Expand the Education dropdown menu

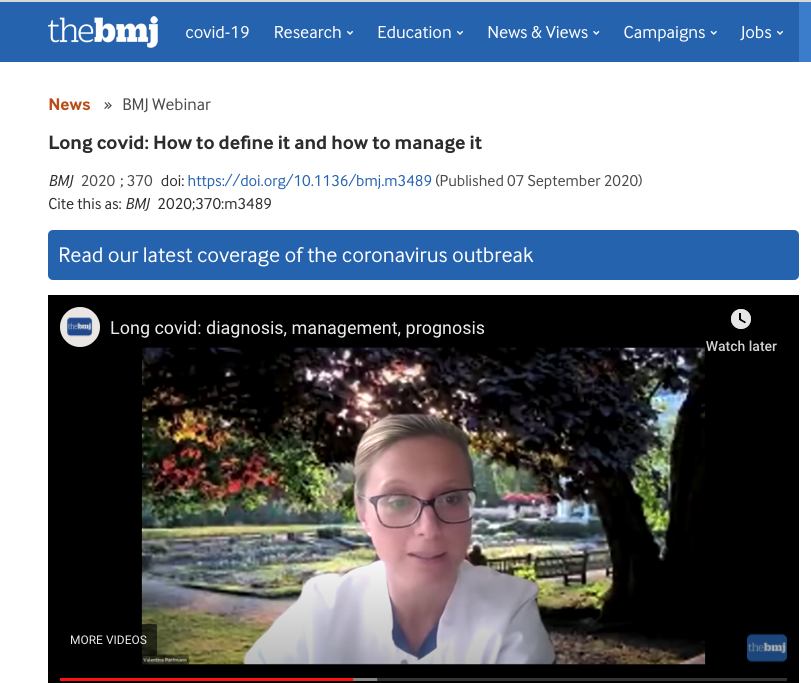tap(420, 32)
